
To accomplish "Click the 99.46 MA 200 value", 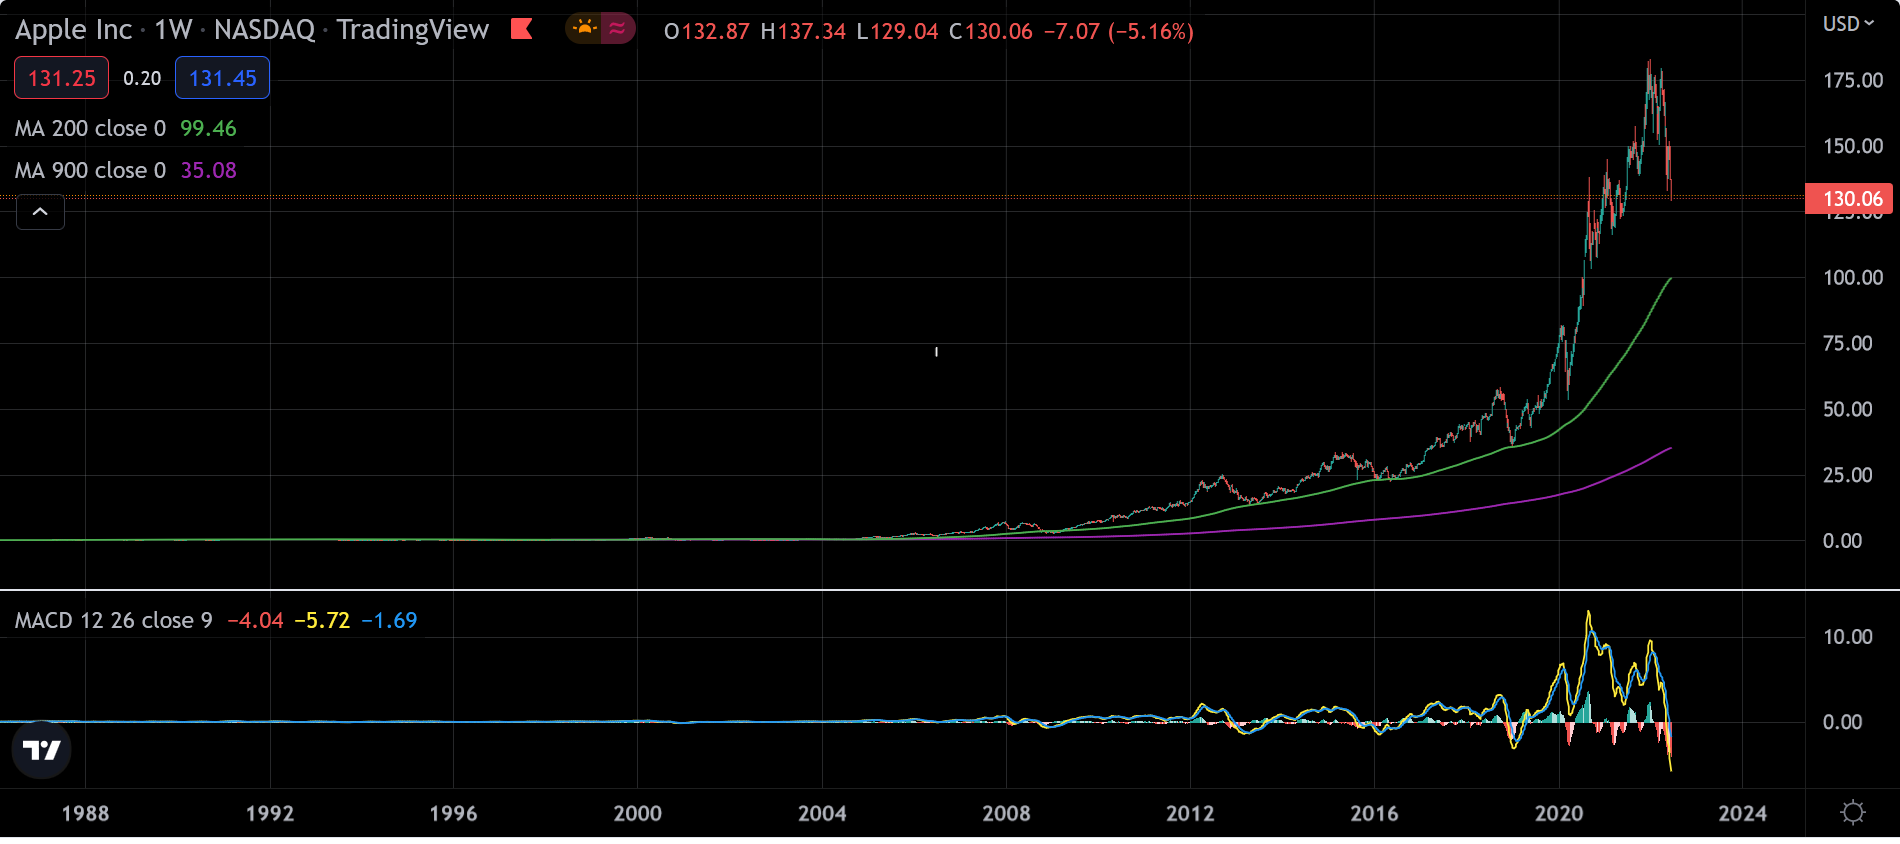I will click(x=208, y=128).
